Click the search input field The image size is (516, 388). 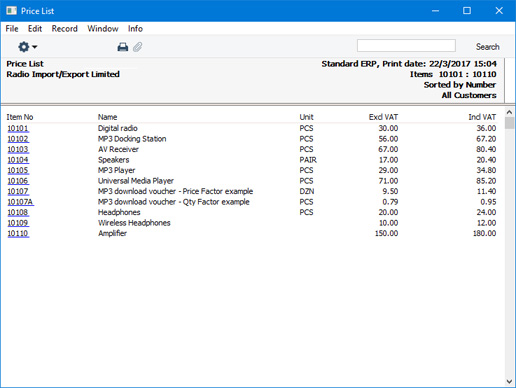coord(406,46)
